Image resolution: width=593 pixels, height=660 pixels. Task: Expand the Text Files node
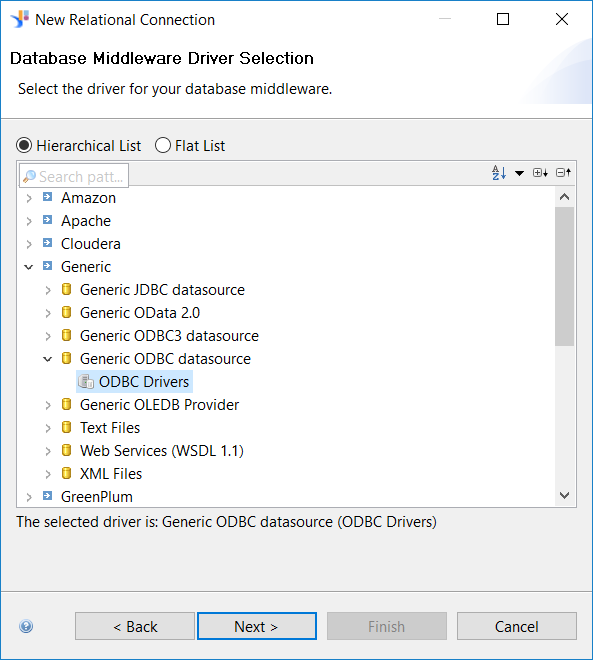pos(48,428)
